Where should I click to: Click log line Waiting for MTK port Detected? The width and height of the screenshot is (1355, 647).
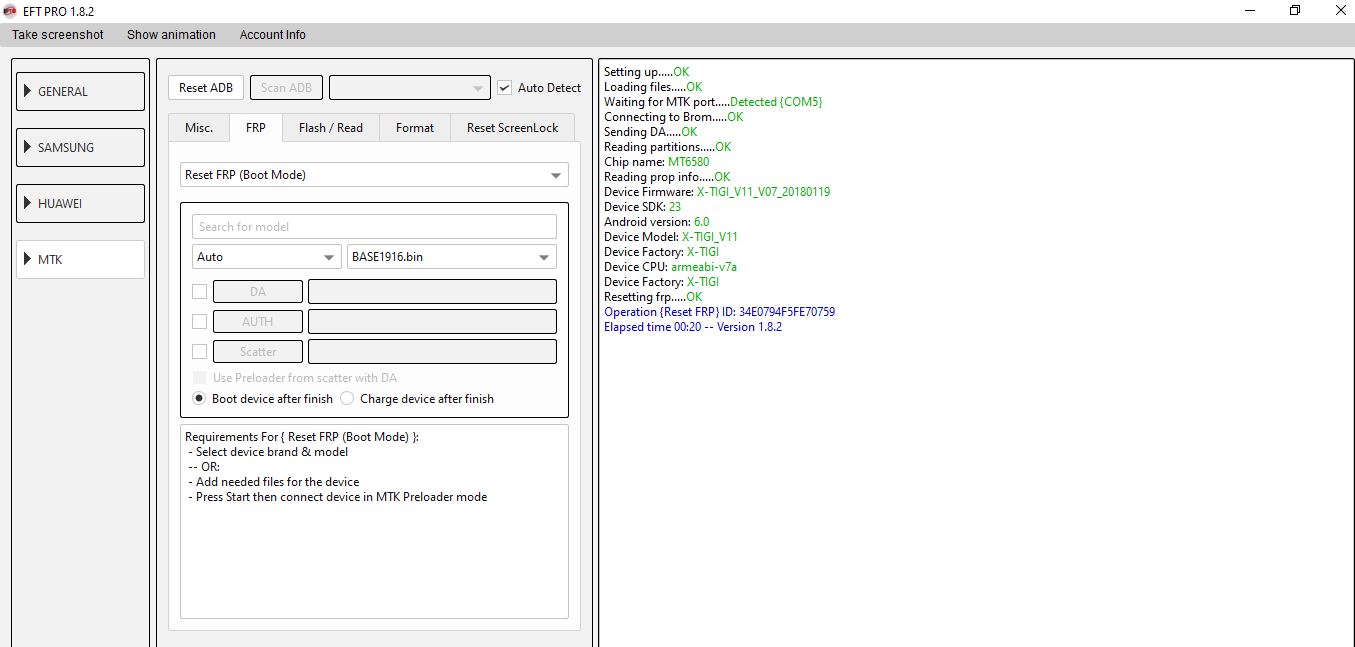(713, 102)
